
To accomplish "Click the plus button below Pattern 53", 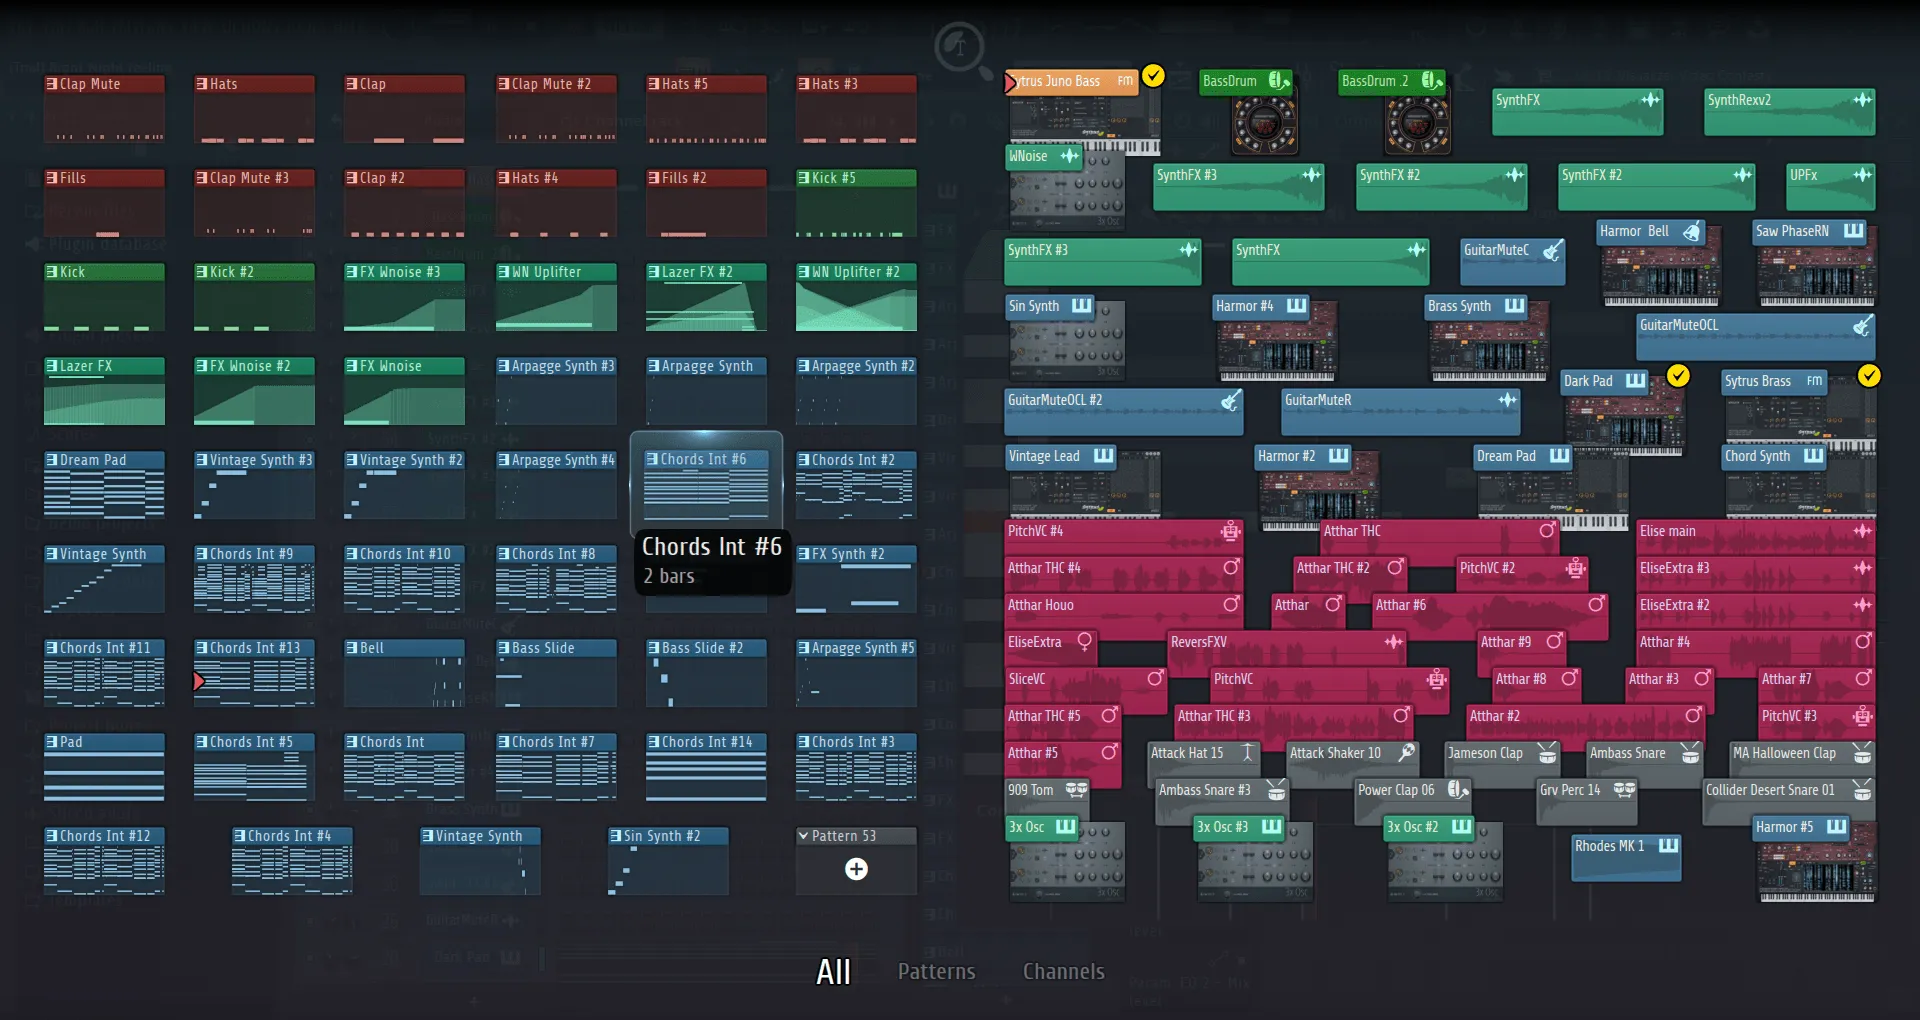I will [x=856, y=869].
